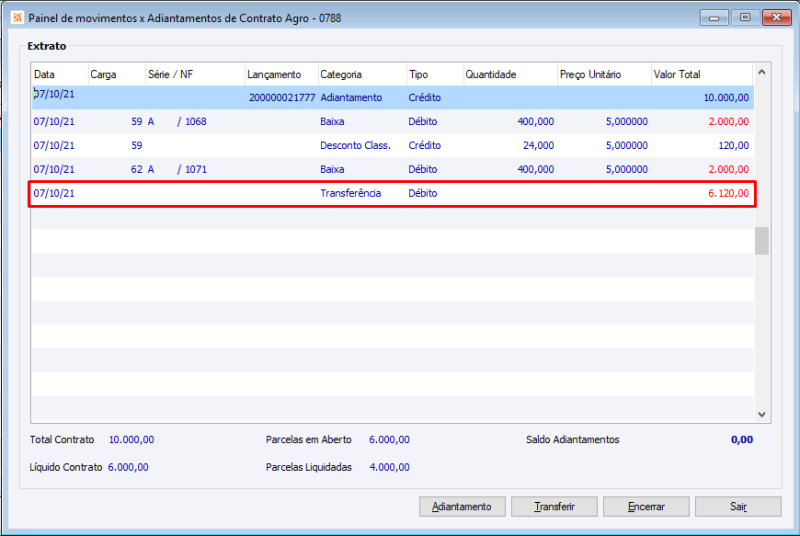
Task: Click the Preço Unitário column header
Action: pos(604,74)
